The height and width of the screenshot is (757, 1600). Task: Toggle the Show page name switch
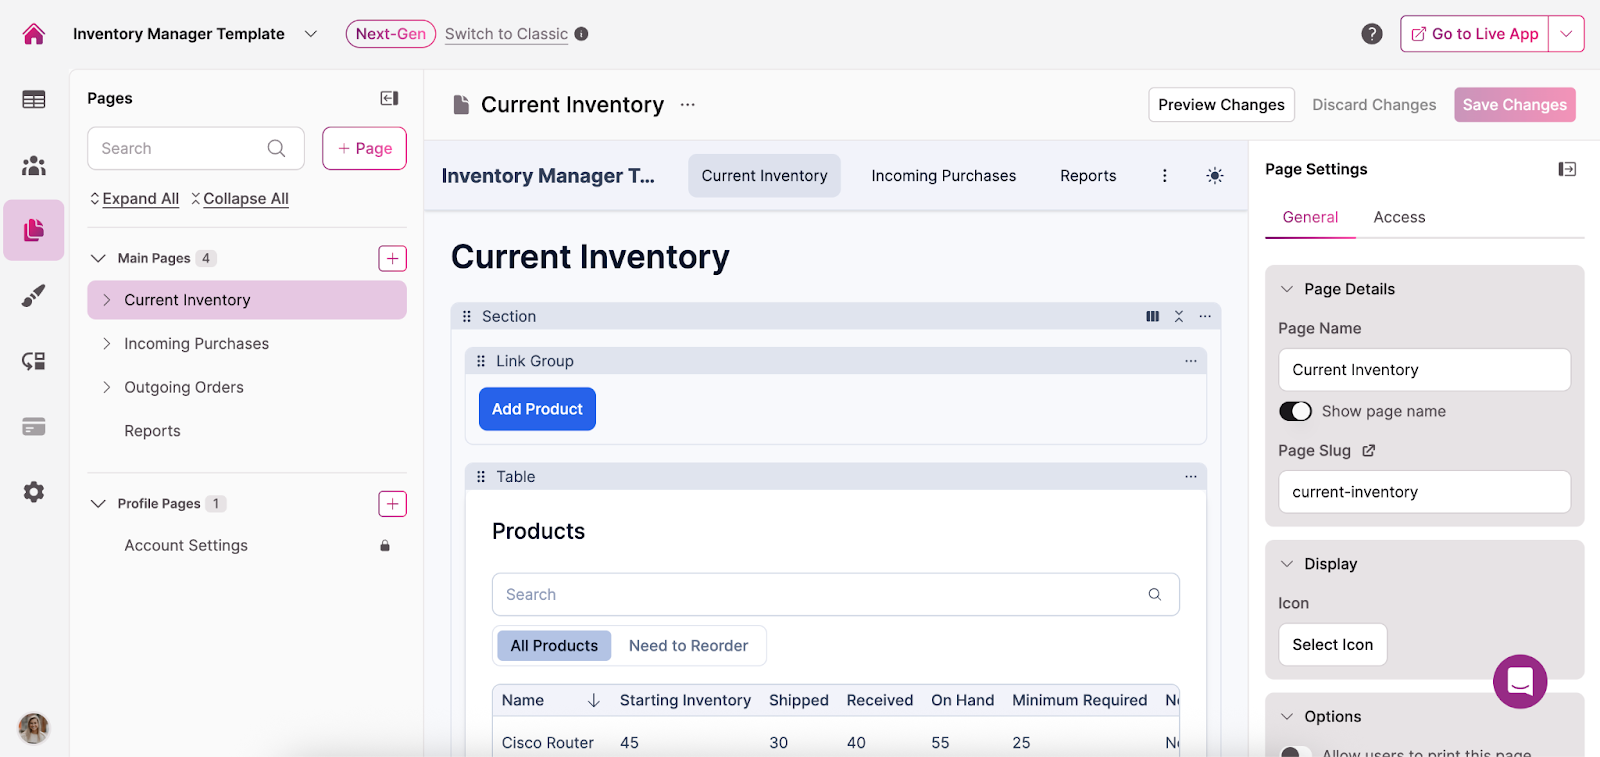pyautogui.click(x=1295, y=411)
